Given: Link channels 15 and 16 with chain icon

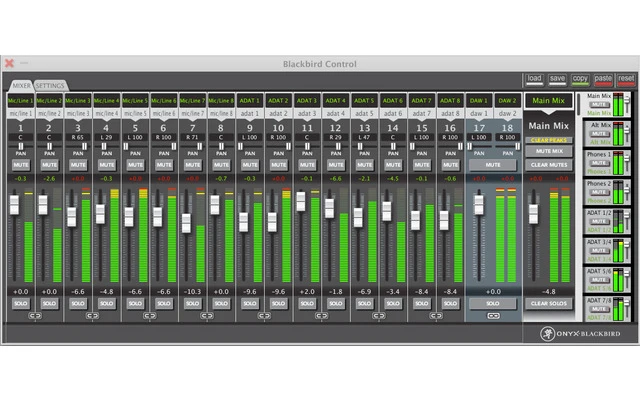Looking at the screenshot, I should click(x=436, y=316).
